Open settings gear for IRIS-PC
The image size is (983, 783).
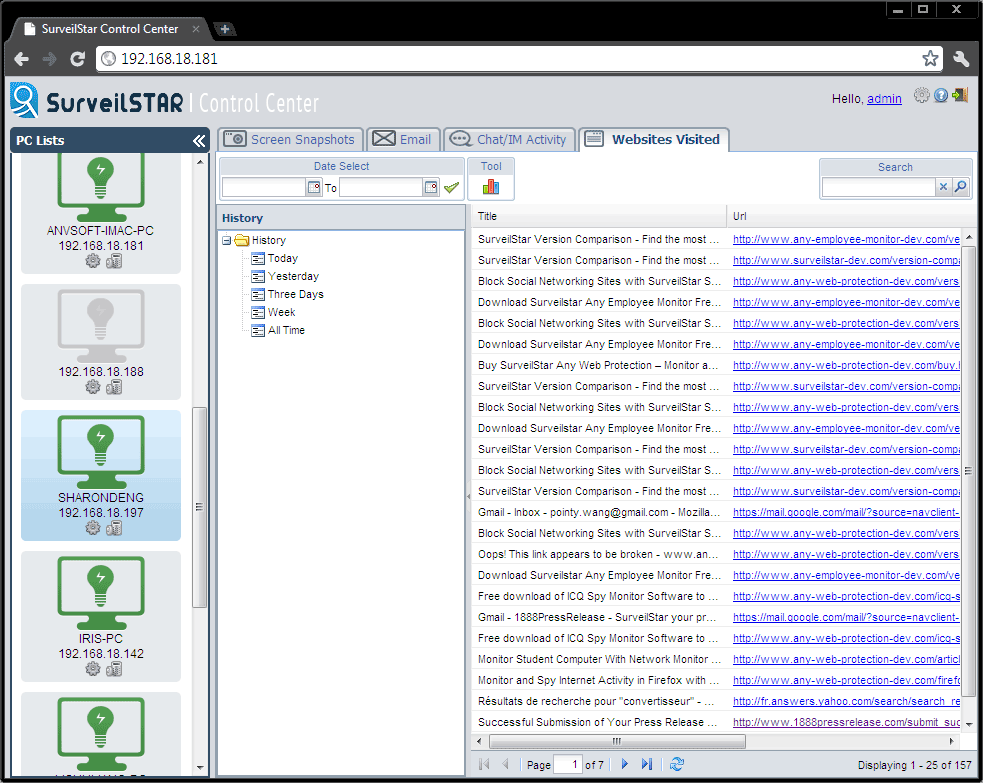(x=93, y=669)
